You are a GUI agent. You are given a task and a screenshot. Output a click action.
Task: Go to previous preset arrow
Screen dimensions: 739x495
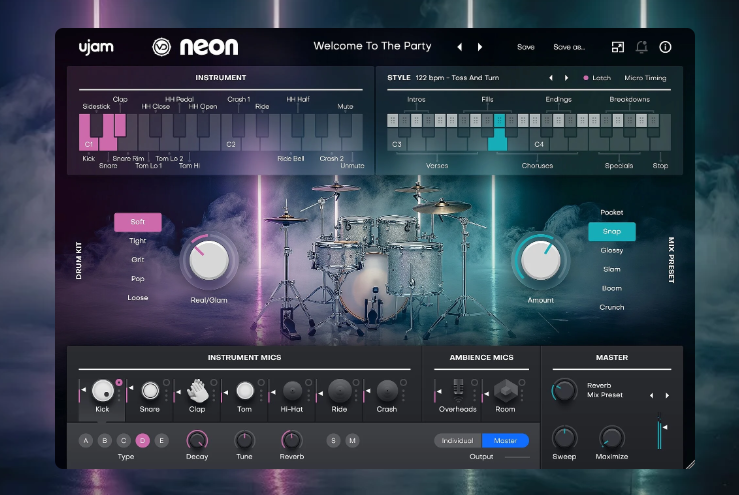click(460, 47)
